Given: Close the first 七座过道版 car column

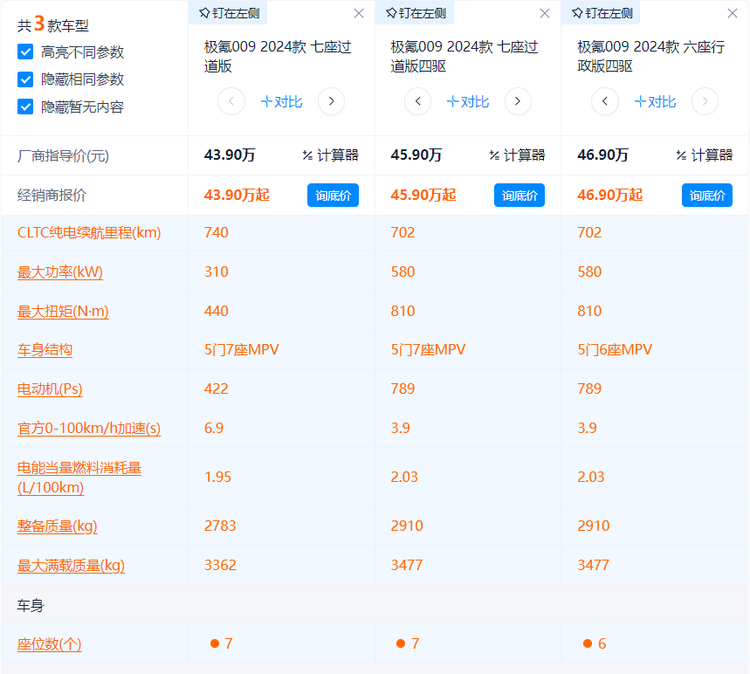Looking at the screenshot, I should pyautogui.click(x=359, y=14).
